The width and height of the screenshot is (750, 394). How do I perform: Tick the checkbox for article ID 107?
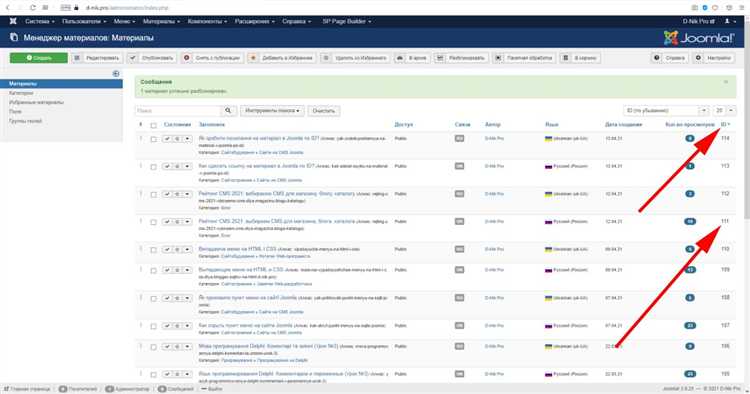coord(153,327)
